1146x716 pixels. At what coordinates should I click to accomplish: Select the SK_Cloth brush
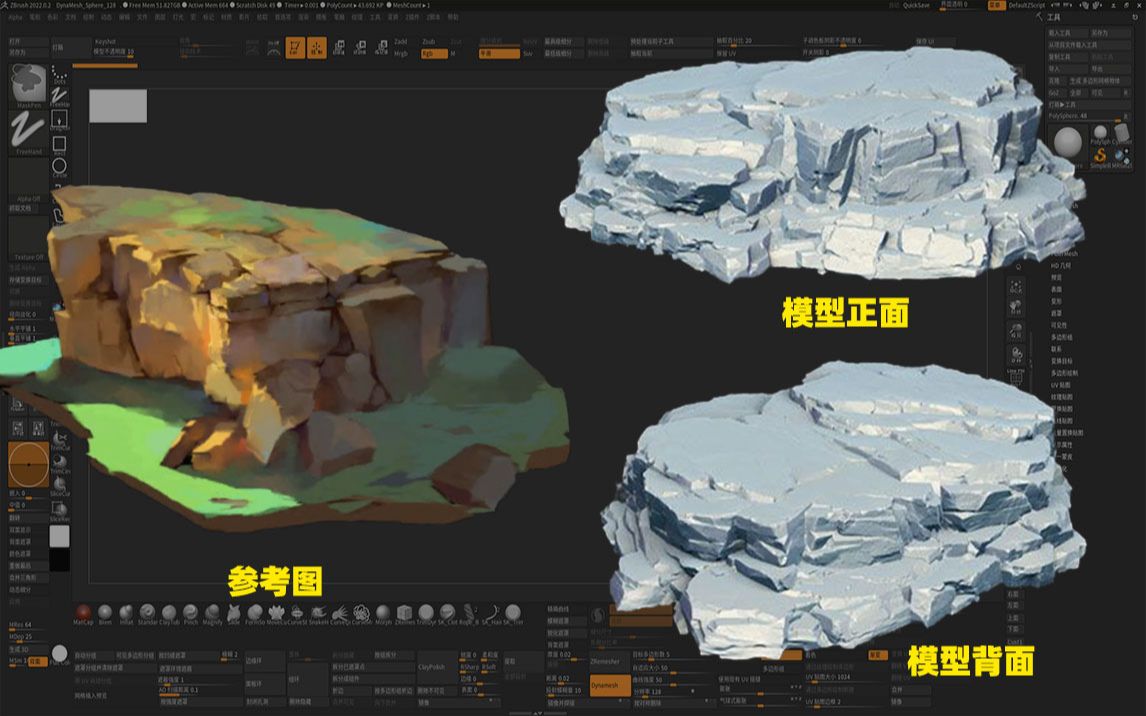[447, 612]
